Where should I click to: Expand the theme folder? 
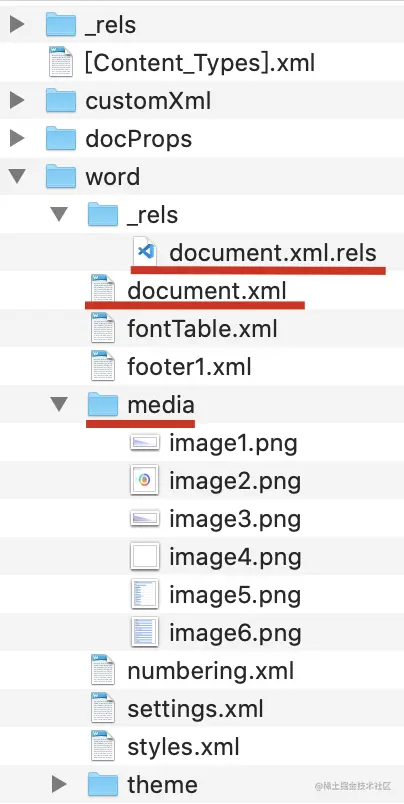[59, 784]
